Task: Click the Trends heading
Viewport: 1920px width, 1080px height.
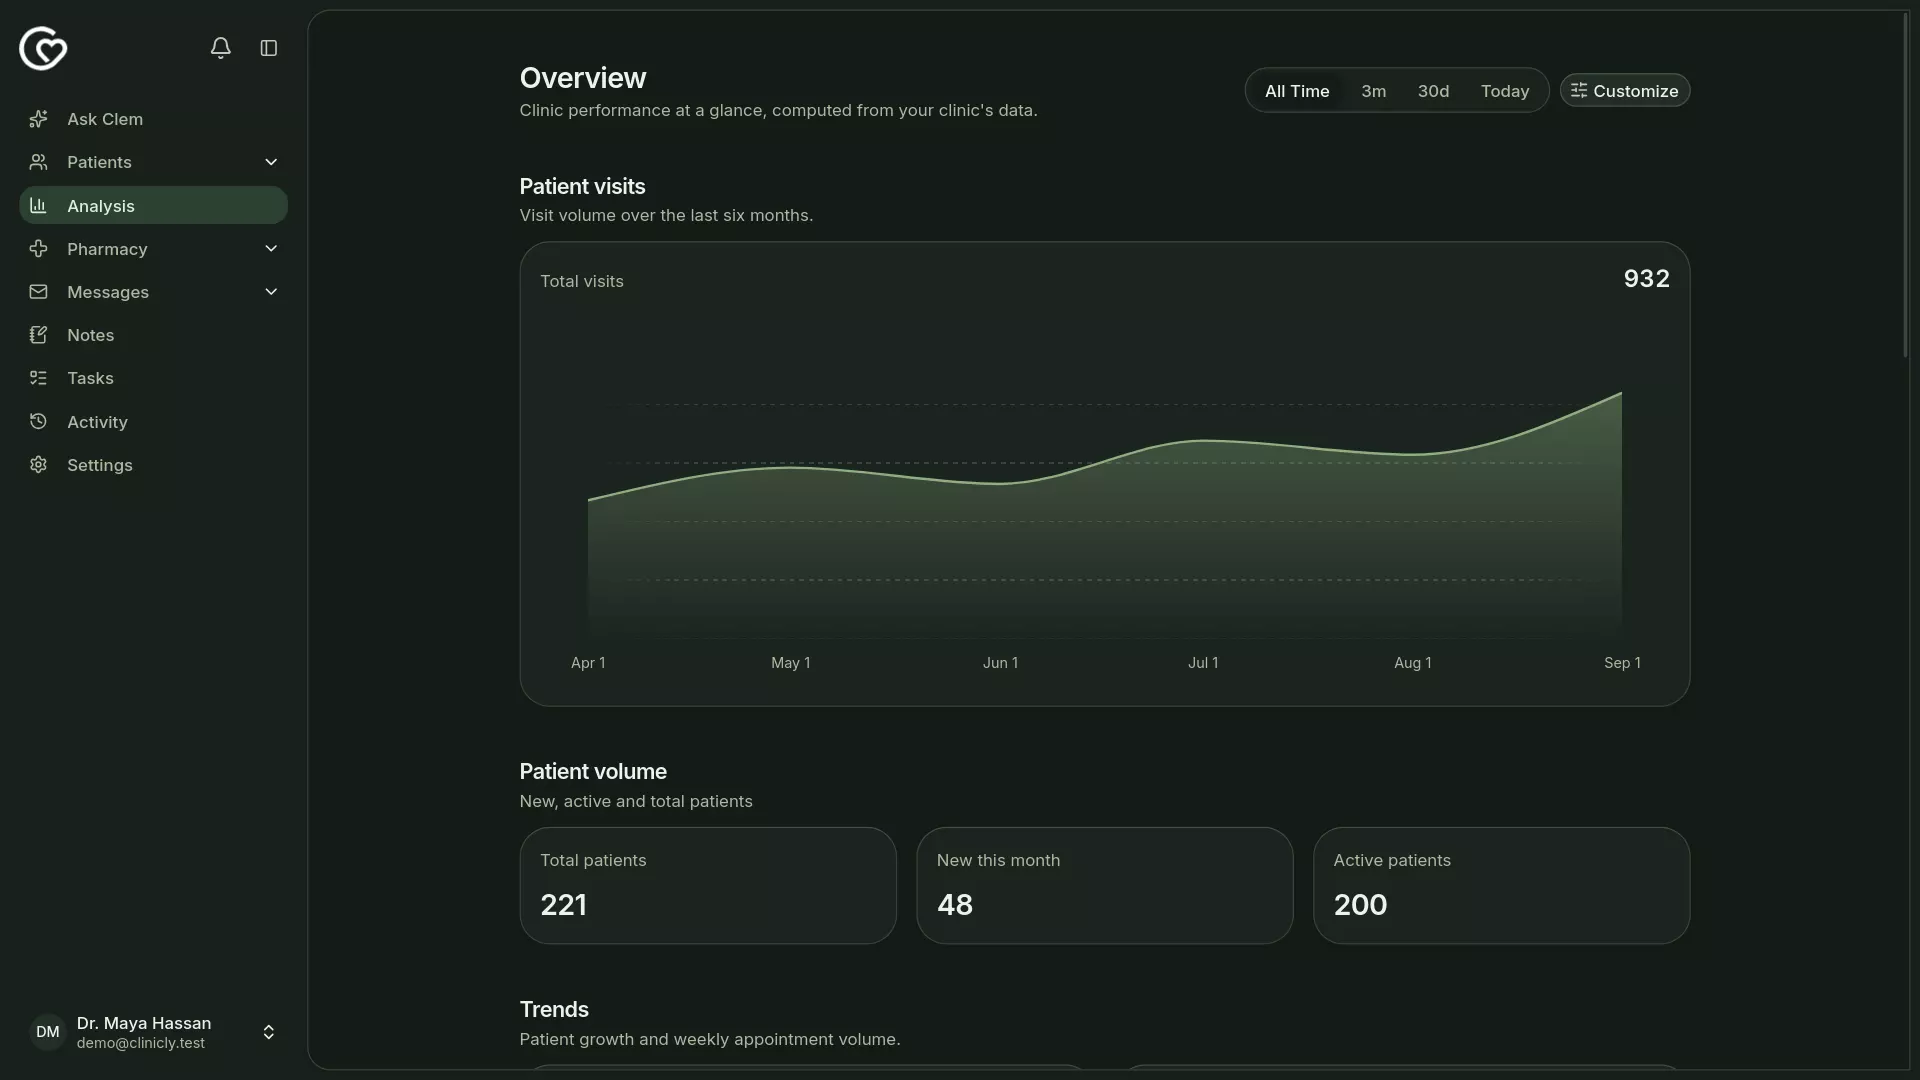Action: coord(554,1010)
